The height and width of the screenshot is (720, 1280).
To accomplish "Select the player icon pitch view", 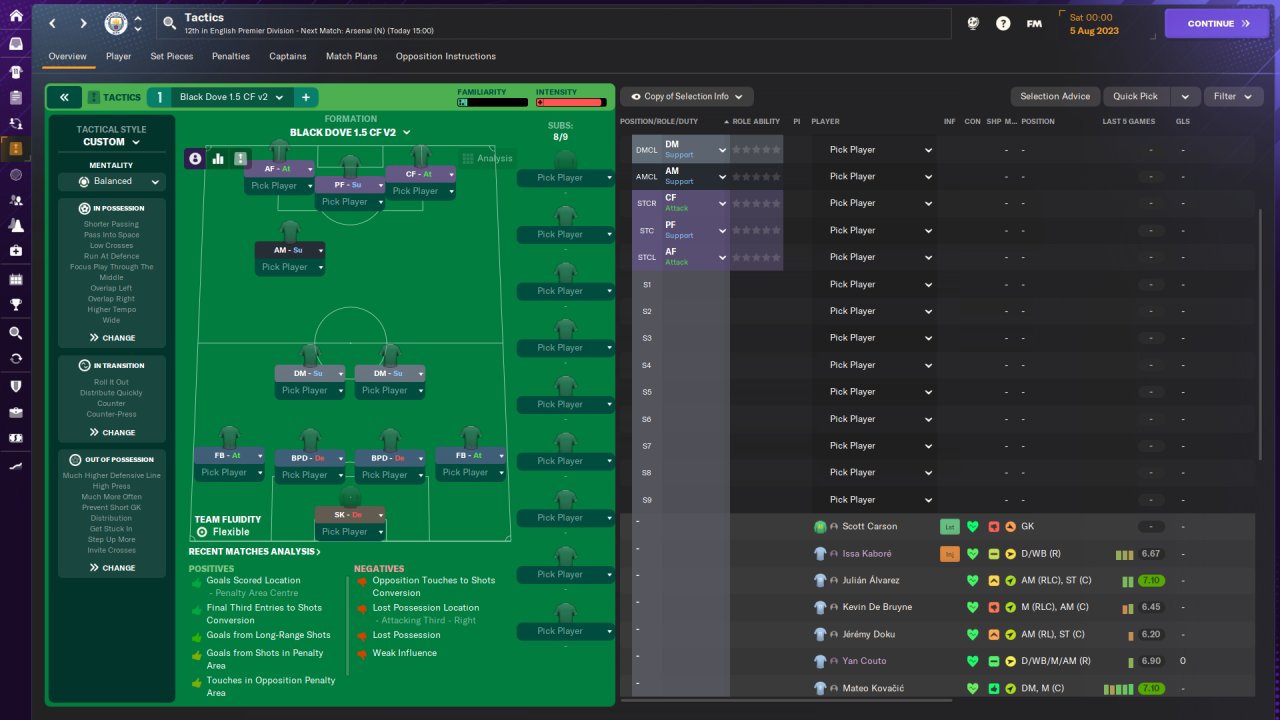I will pos(195,158).
